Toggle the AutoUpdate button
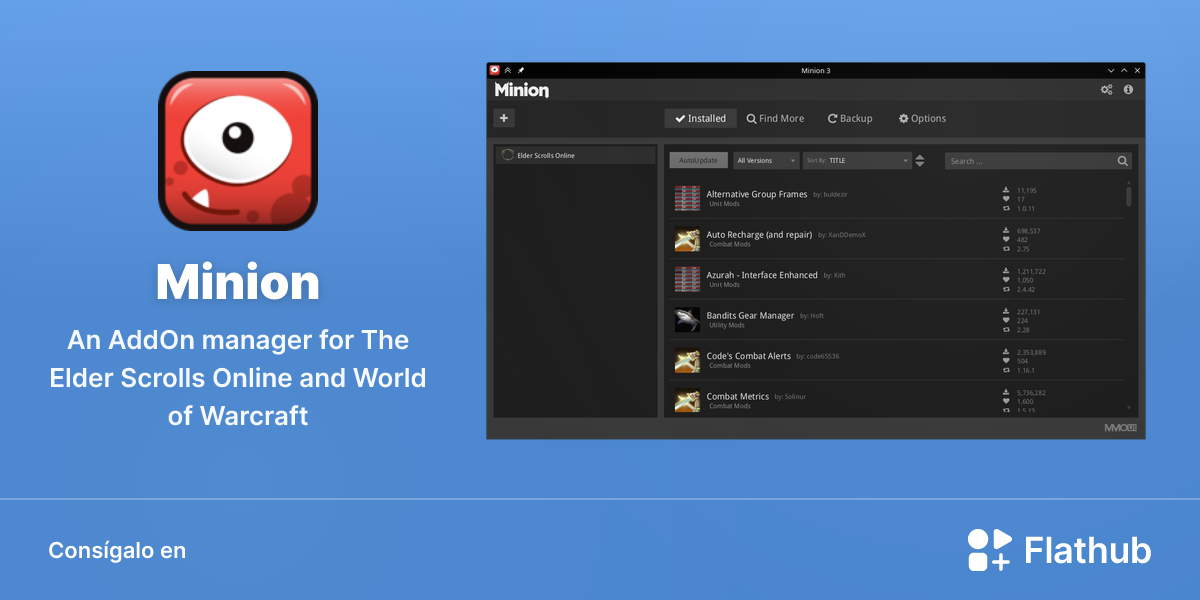1200x600 pixels. 698,161
